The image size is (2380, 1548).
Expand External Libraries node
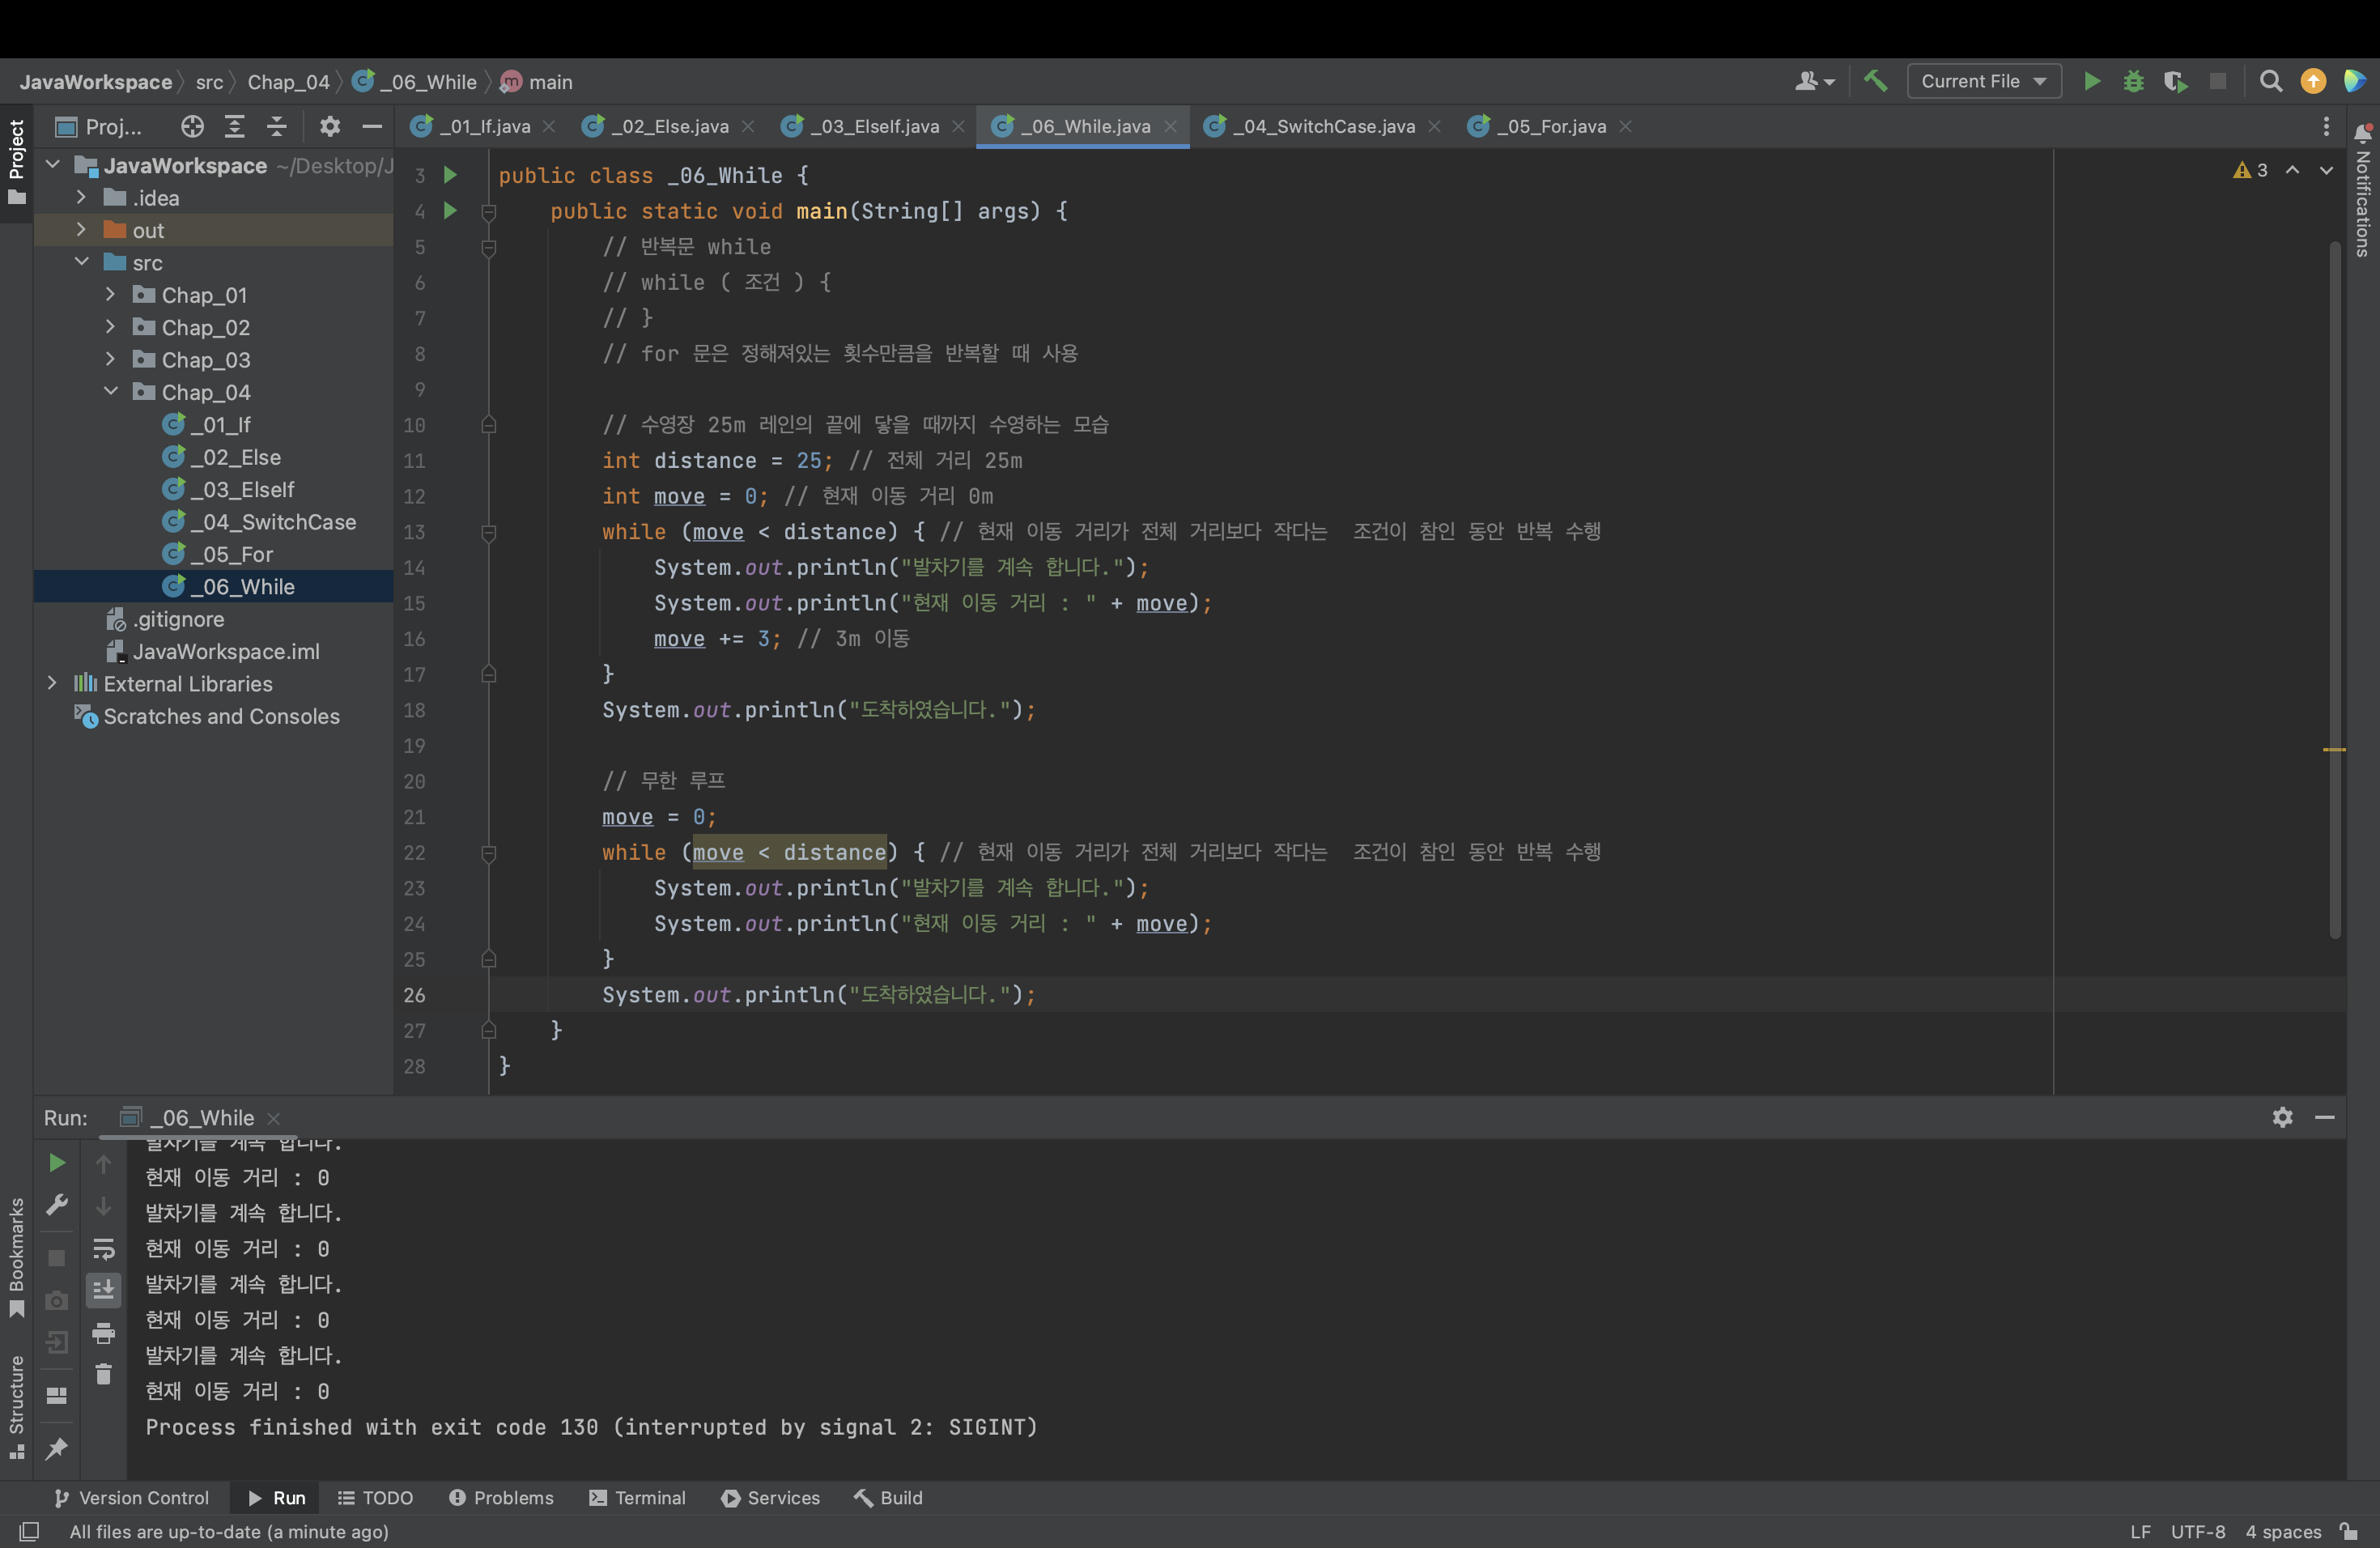click(52, 683)
